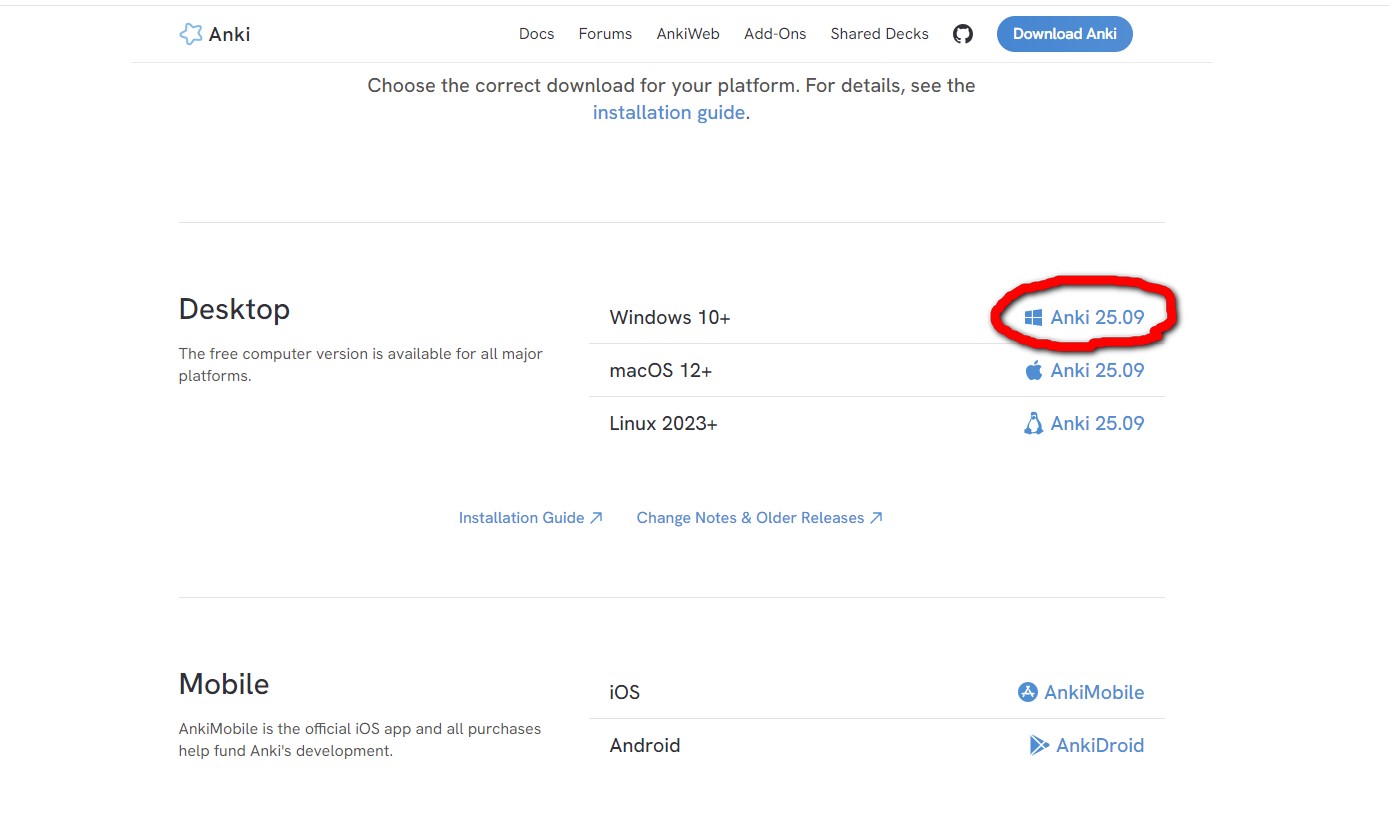Download Anki 25.09 for macOS
Viewport: 1389px width, 826px height.
[x=1096, y=371]
